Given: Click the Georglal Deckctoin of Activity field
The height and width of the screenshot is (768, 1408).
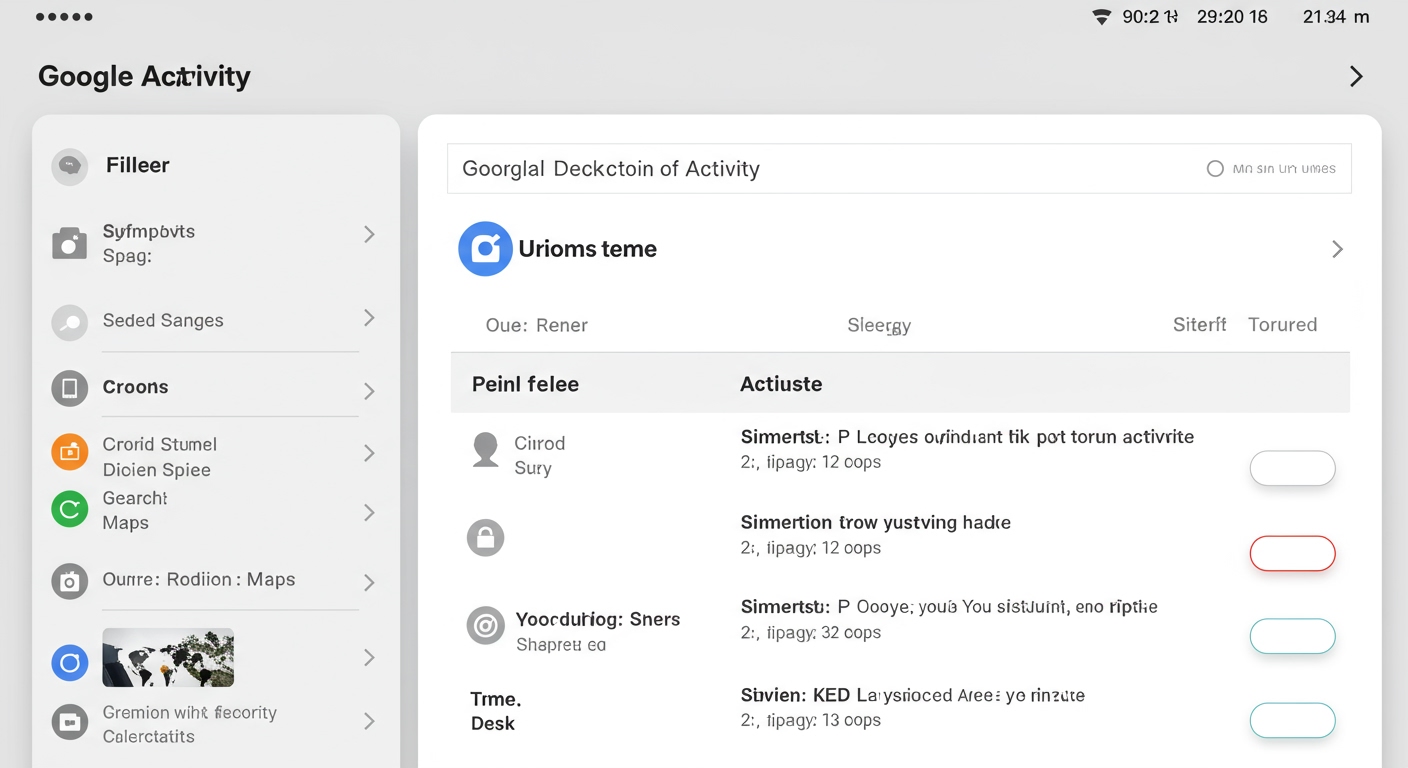Looking at the screenshot, I should pyautogui.click(x=899, y=169).
